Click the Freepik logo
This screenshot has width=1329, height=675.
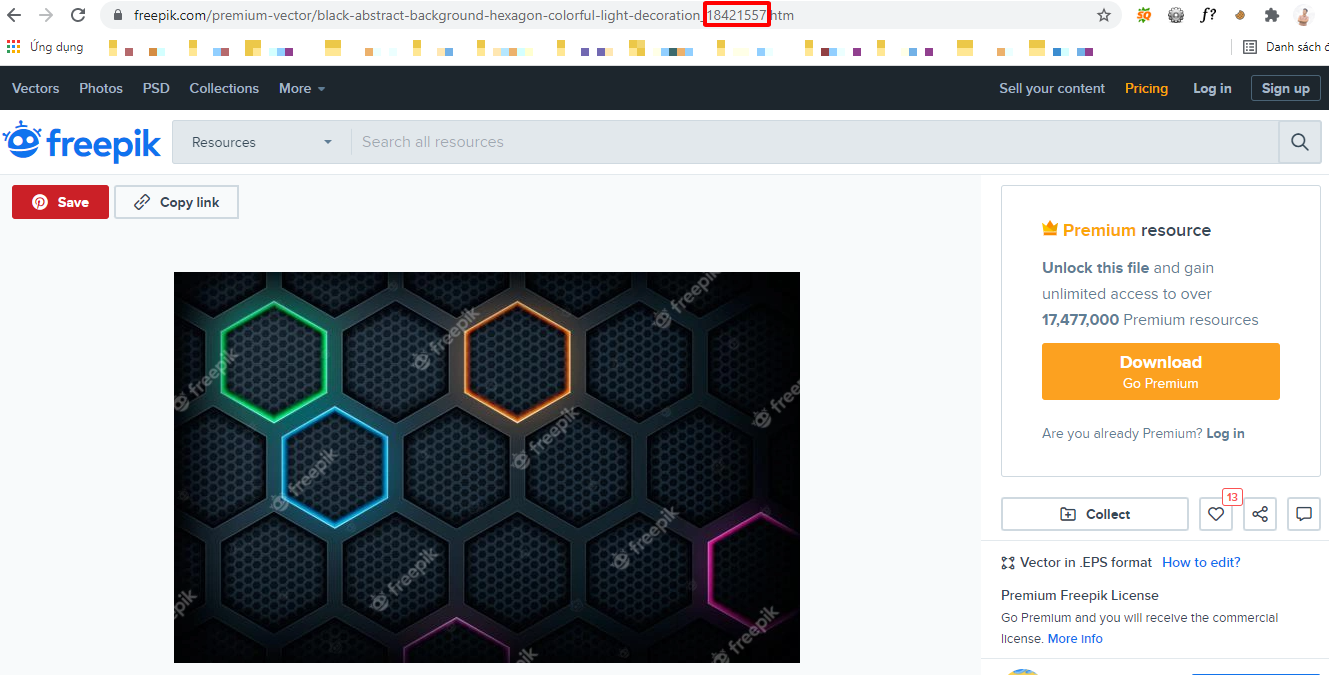click(82, 141)
